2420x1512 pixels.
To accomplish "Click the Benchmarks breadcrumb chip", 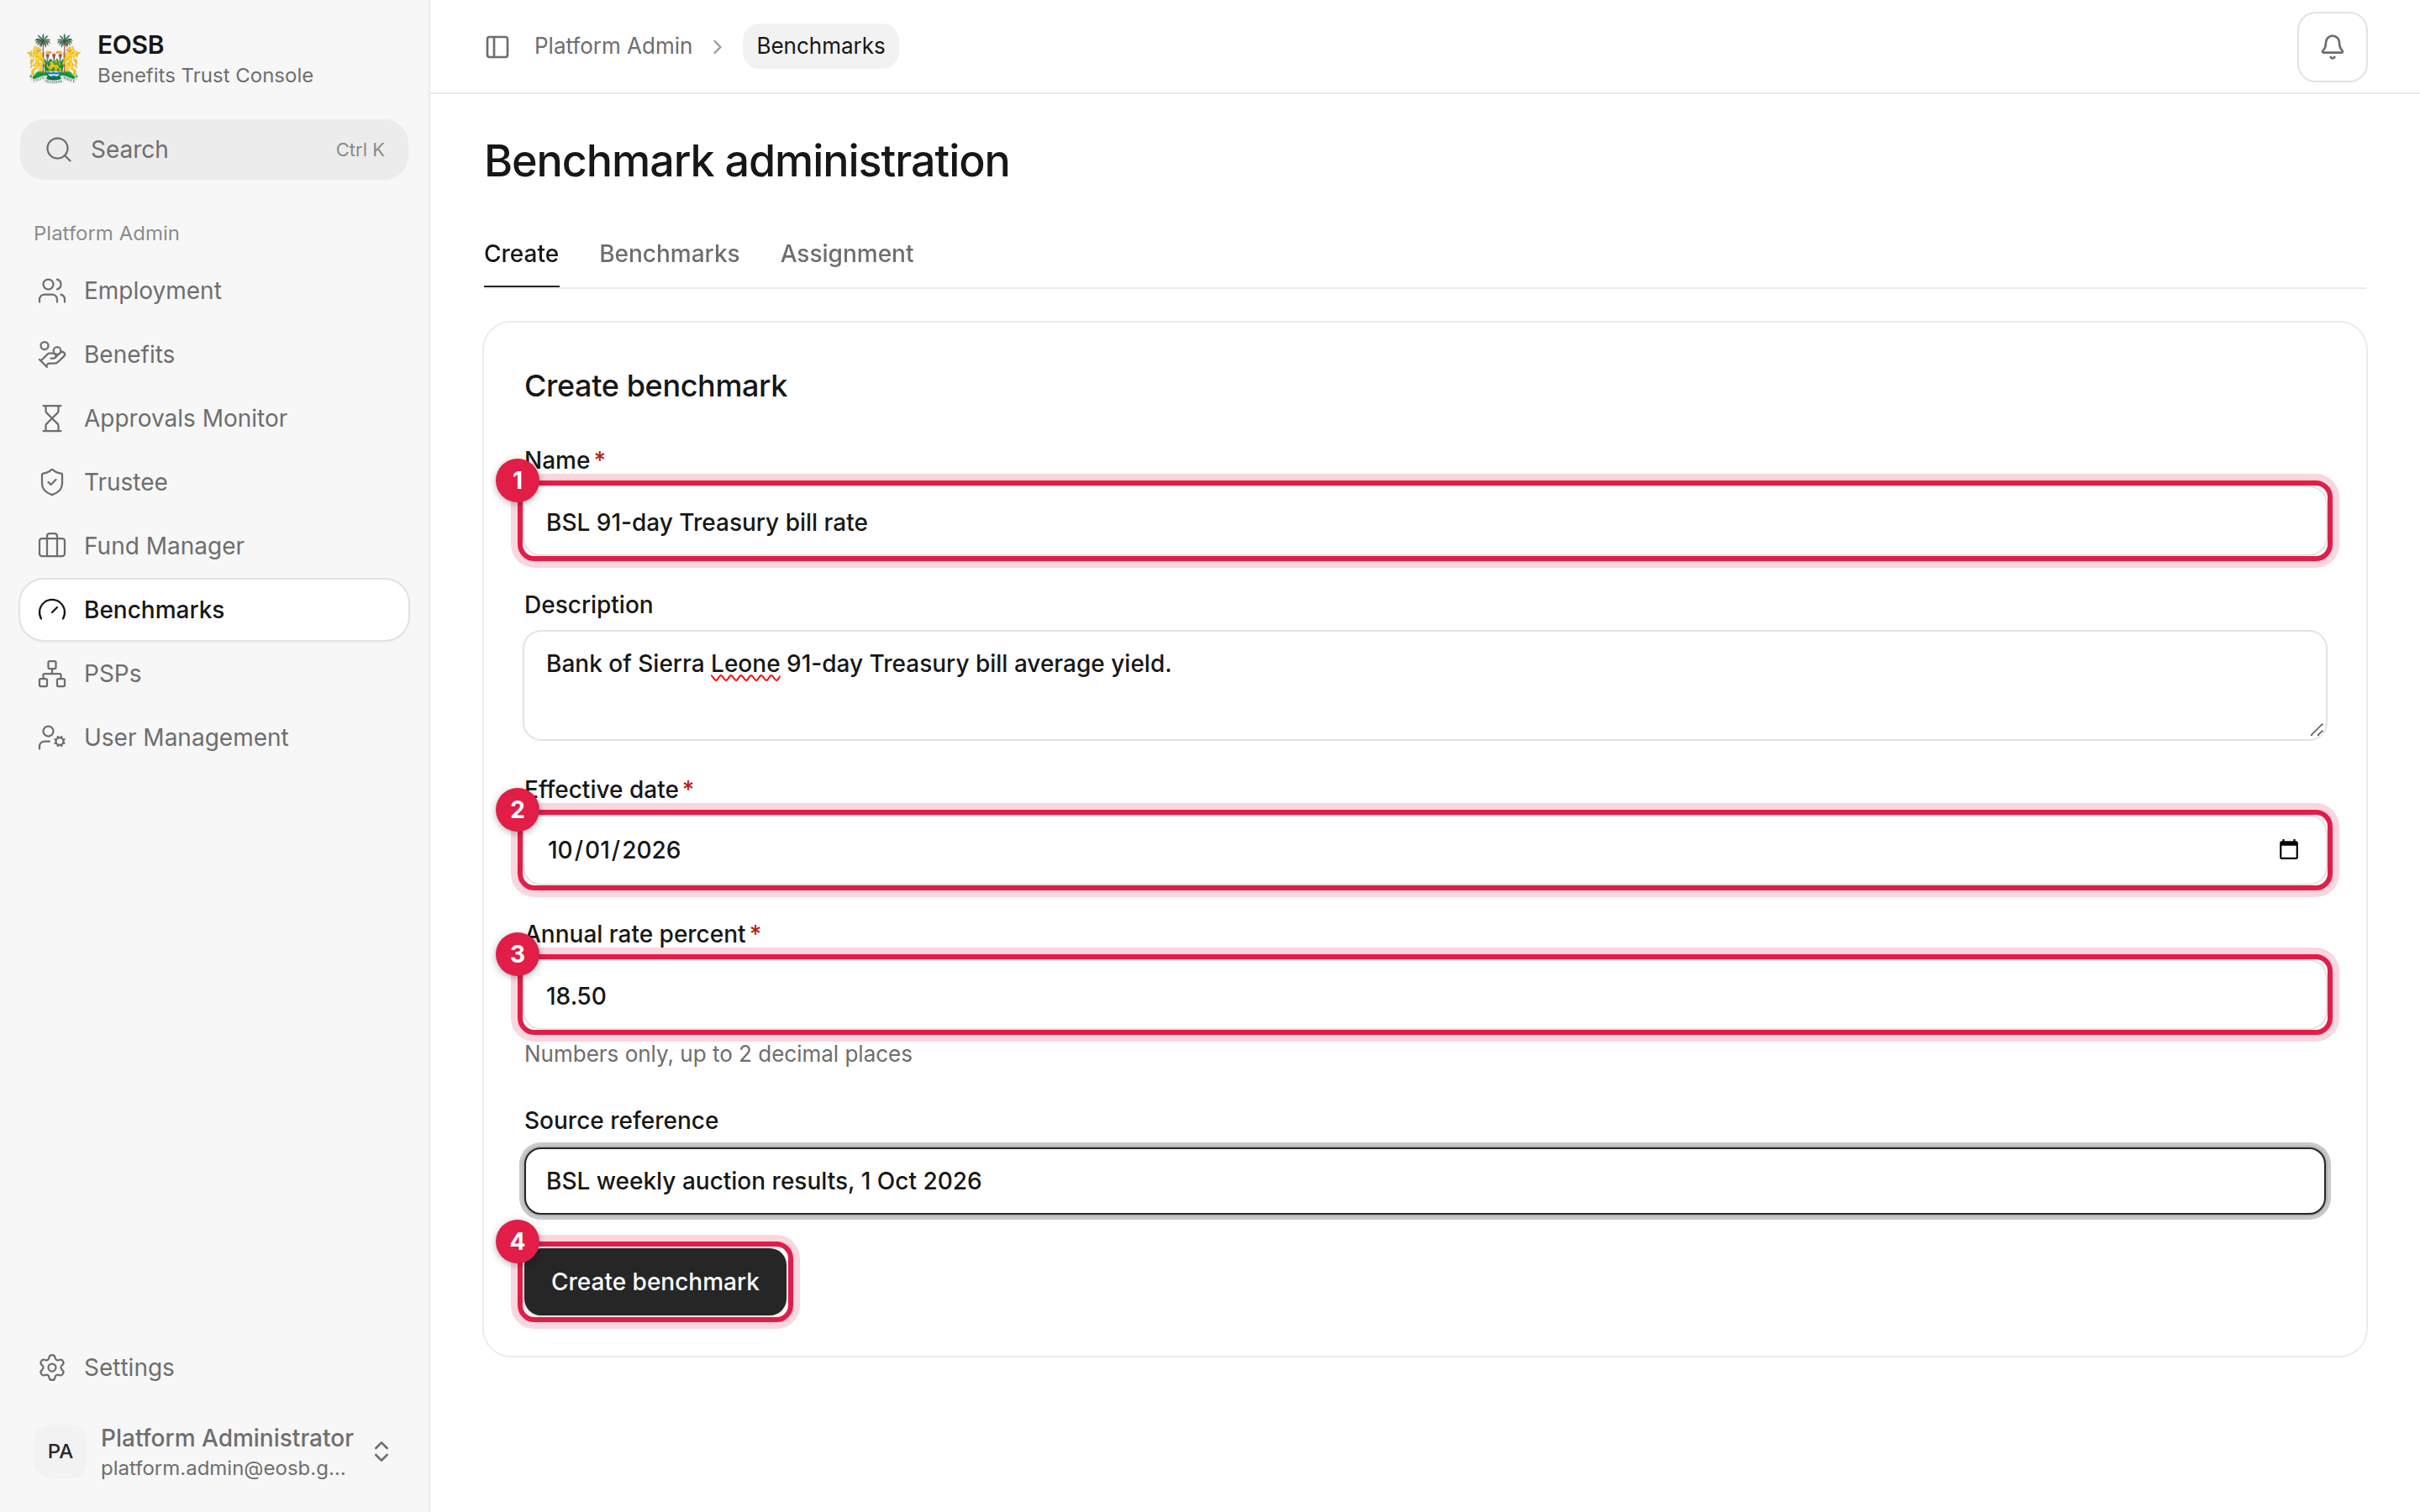I will (820, 46).
